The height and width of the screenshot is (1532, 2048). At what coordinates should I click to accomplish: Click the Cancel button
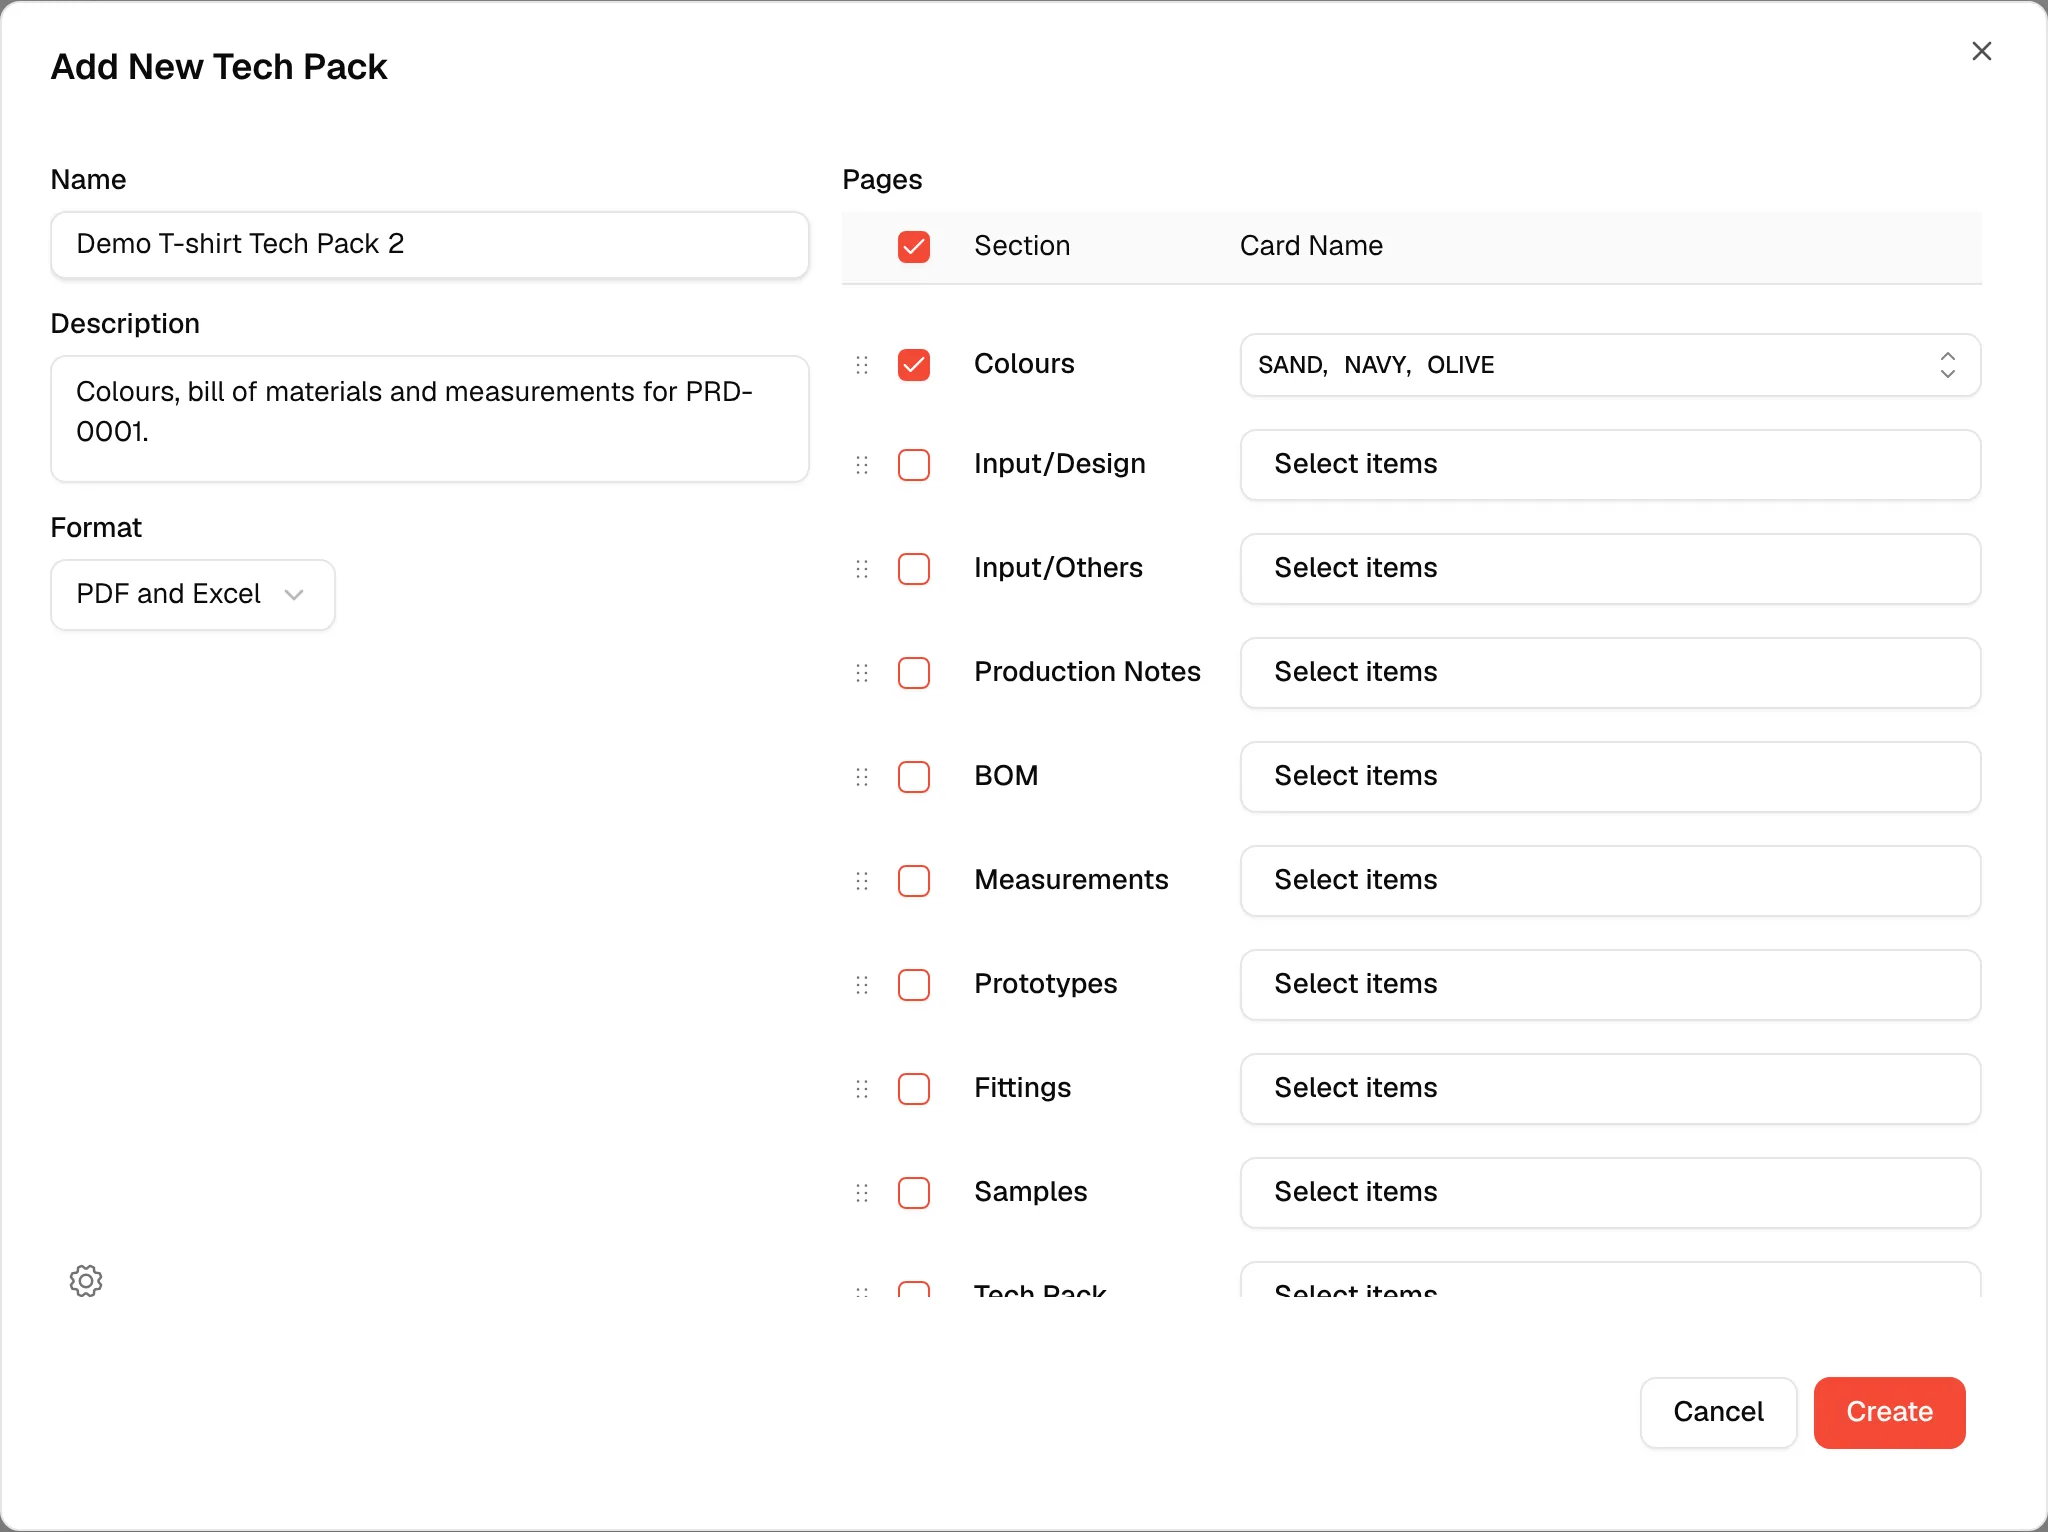pyautogui.click(x=1718, y=1412)
